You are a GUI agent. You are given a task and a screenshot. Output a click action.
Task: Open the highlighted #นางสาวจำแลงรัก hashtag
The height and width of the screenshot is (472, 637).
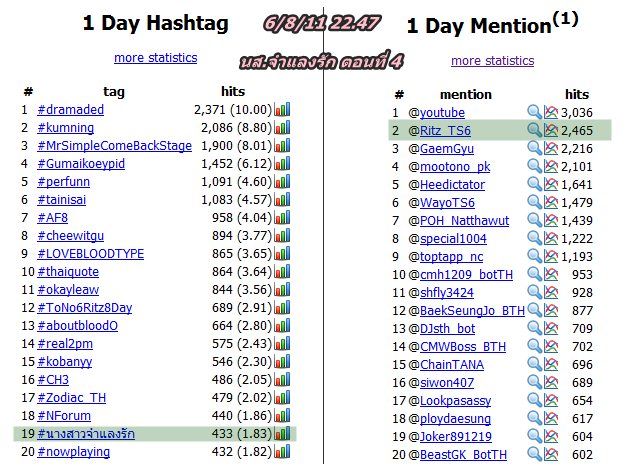pyautogui.click(x=86, y=433)
